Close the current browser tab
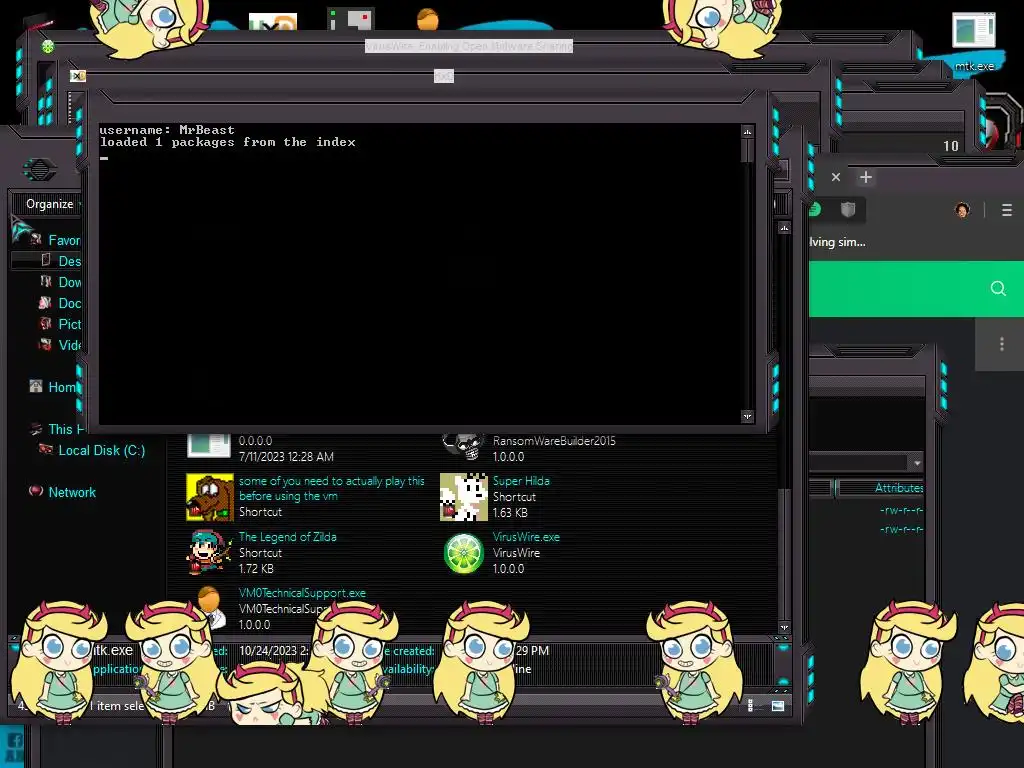The height and width of the screenshot is (768, 1024). tap(836, 177)
